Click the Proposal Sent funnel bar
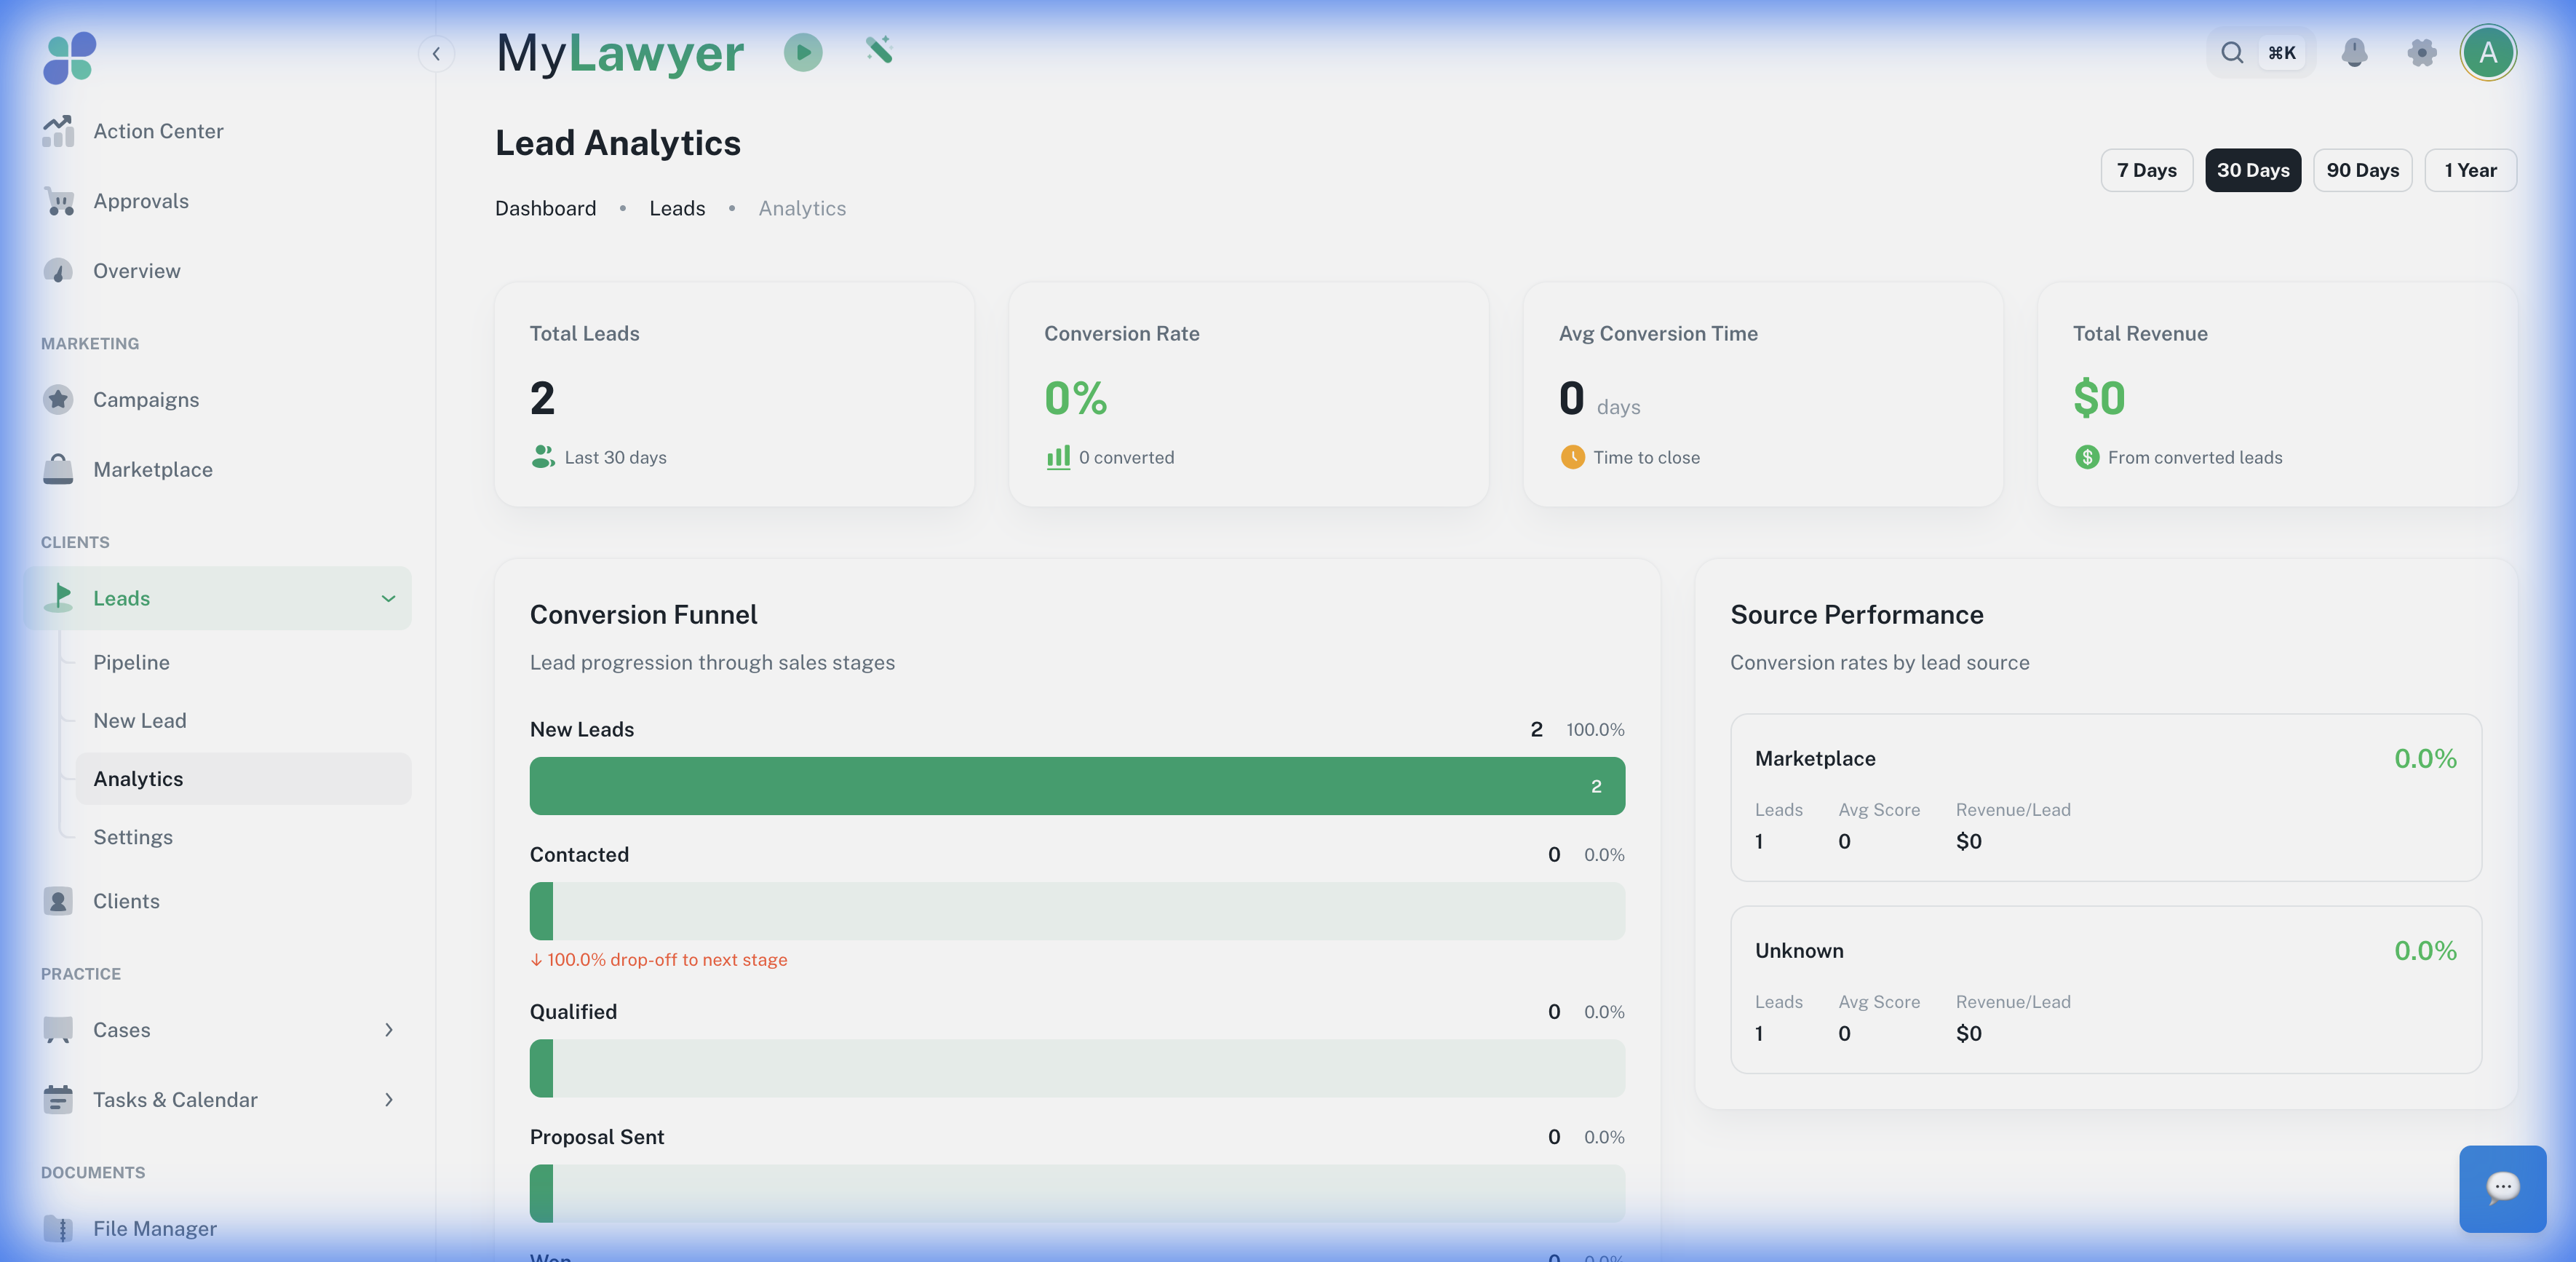Viewport: 2576px width, 1262px height. pyautogui.click(x=1077, y=1193)
